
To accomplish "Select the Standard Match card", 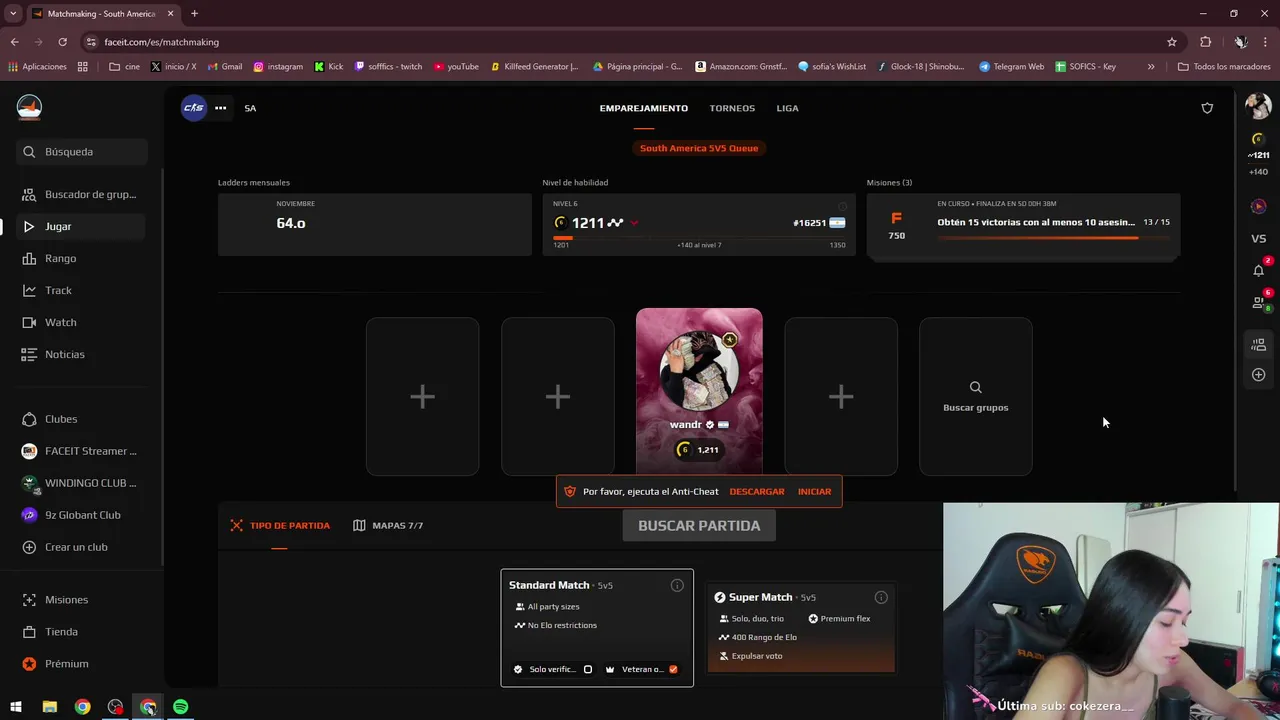I will [x=597, y=628].
